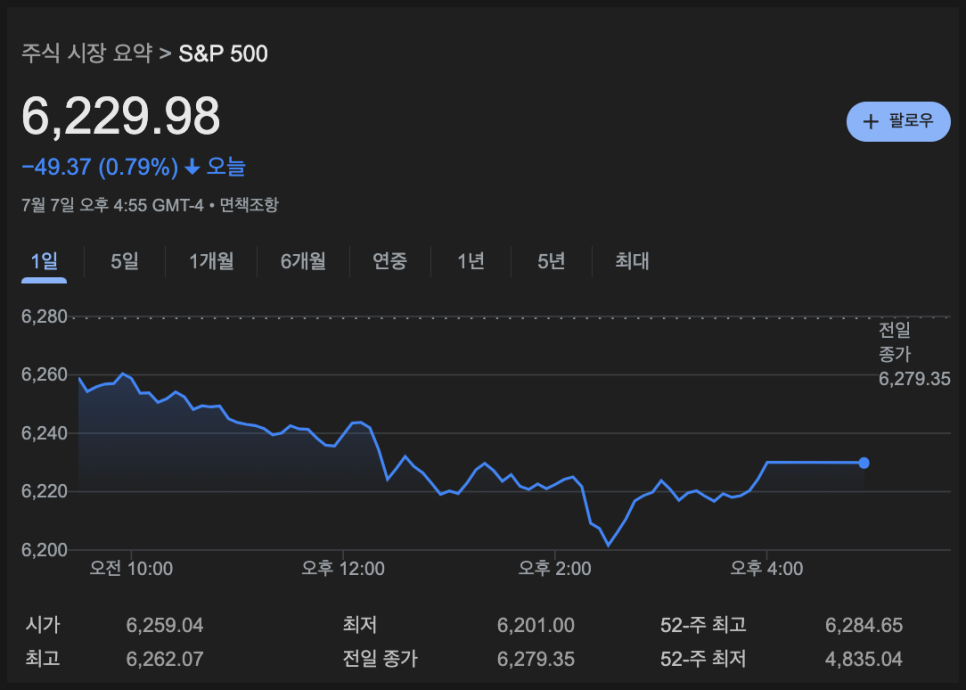
Task: Open the 면책조항 disclaimer link
Action: tap(250, 205)
